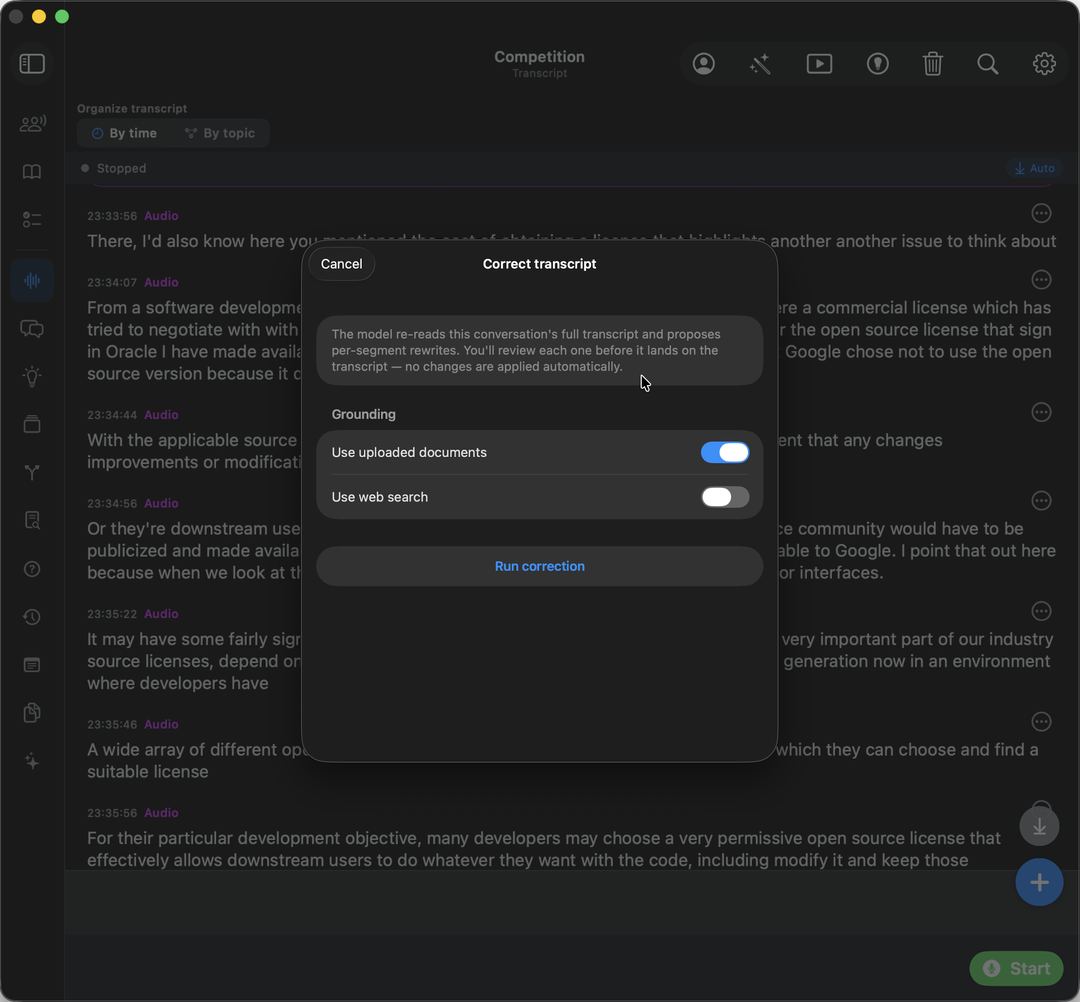Enable the Use web search switch

pos(725,497)
